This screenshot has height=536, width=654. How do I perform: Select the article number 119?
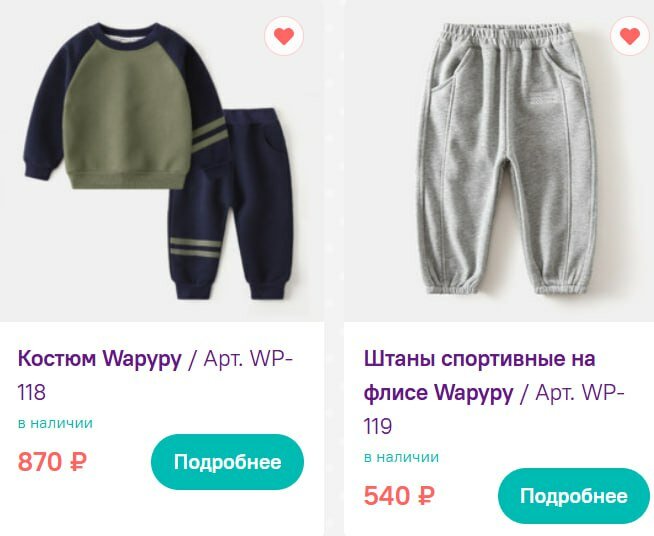[x=378, y=426]
